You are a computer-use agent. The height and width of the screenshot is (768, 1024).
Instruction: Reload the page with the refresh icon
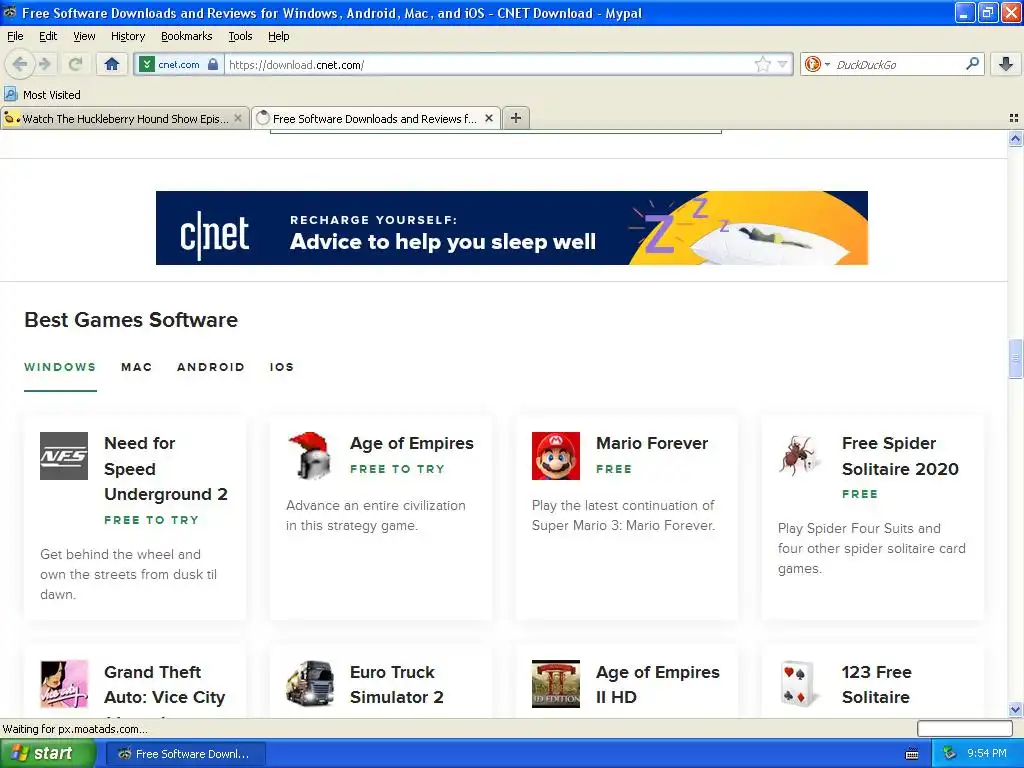pos(75,64)
